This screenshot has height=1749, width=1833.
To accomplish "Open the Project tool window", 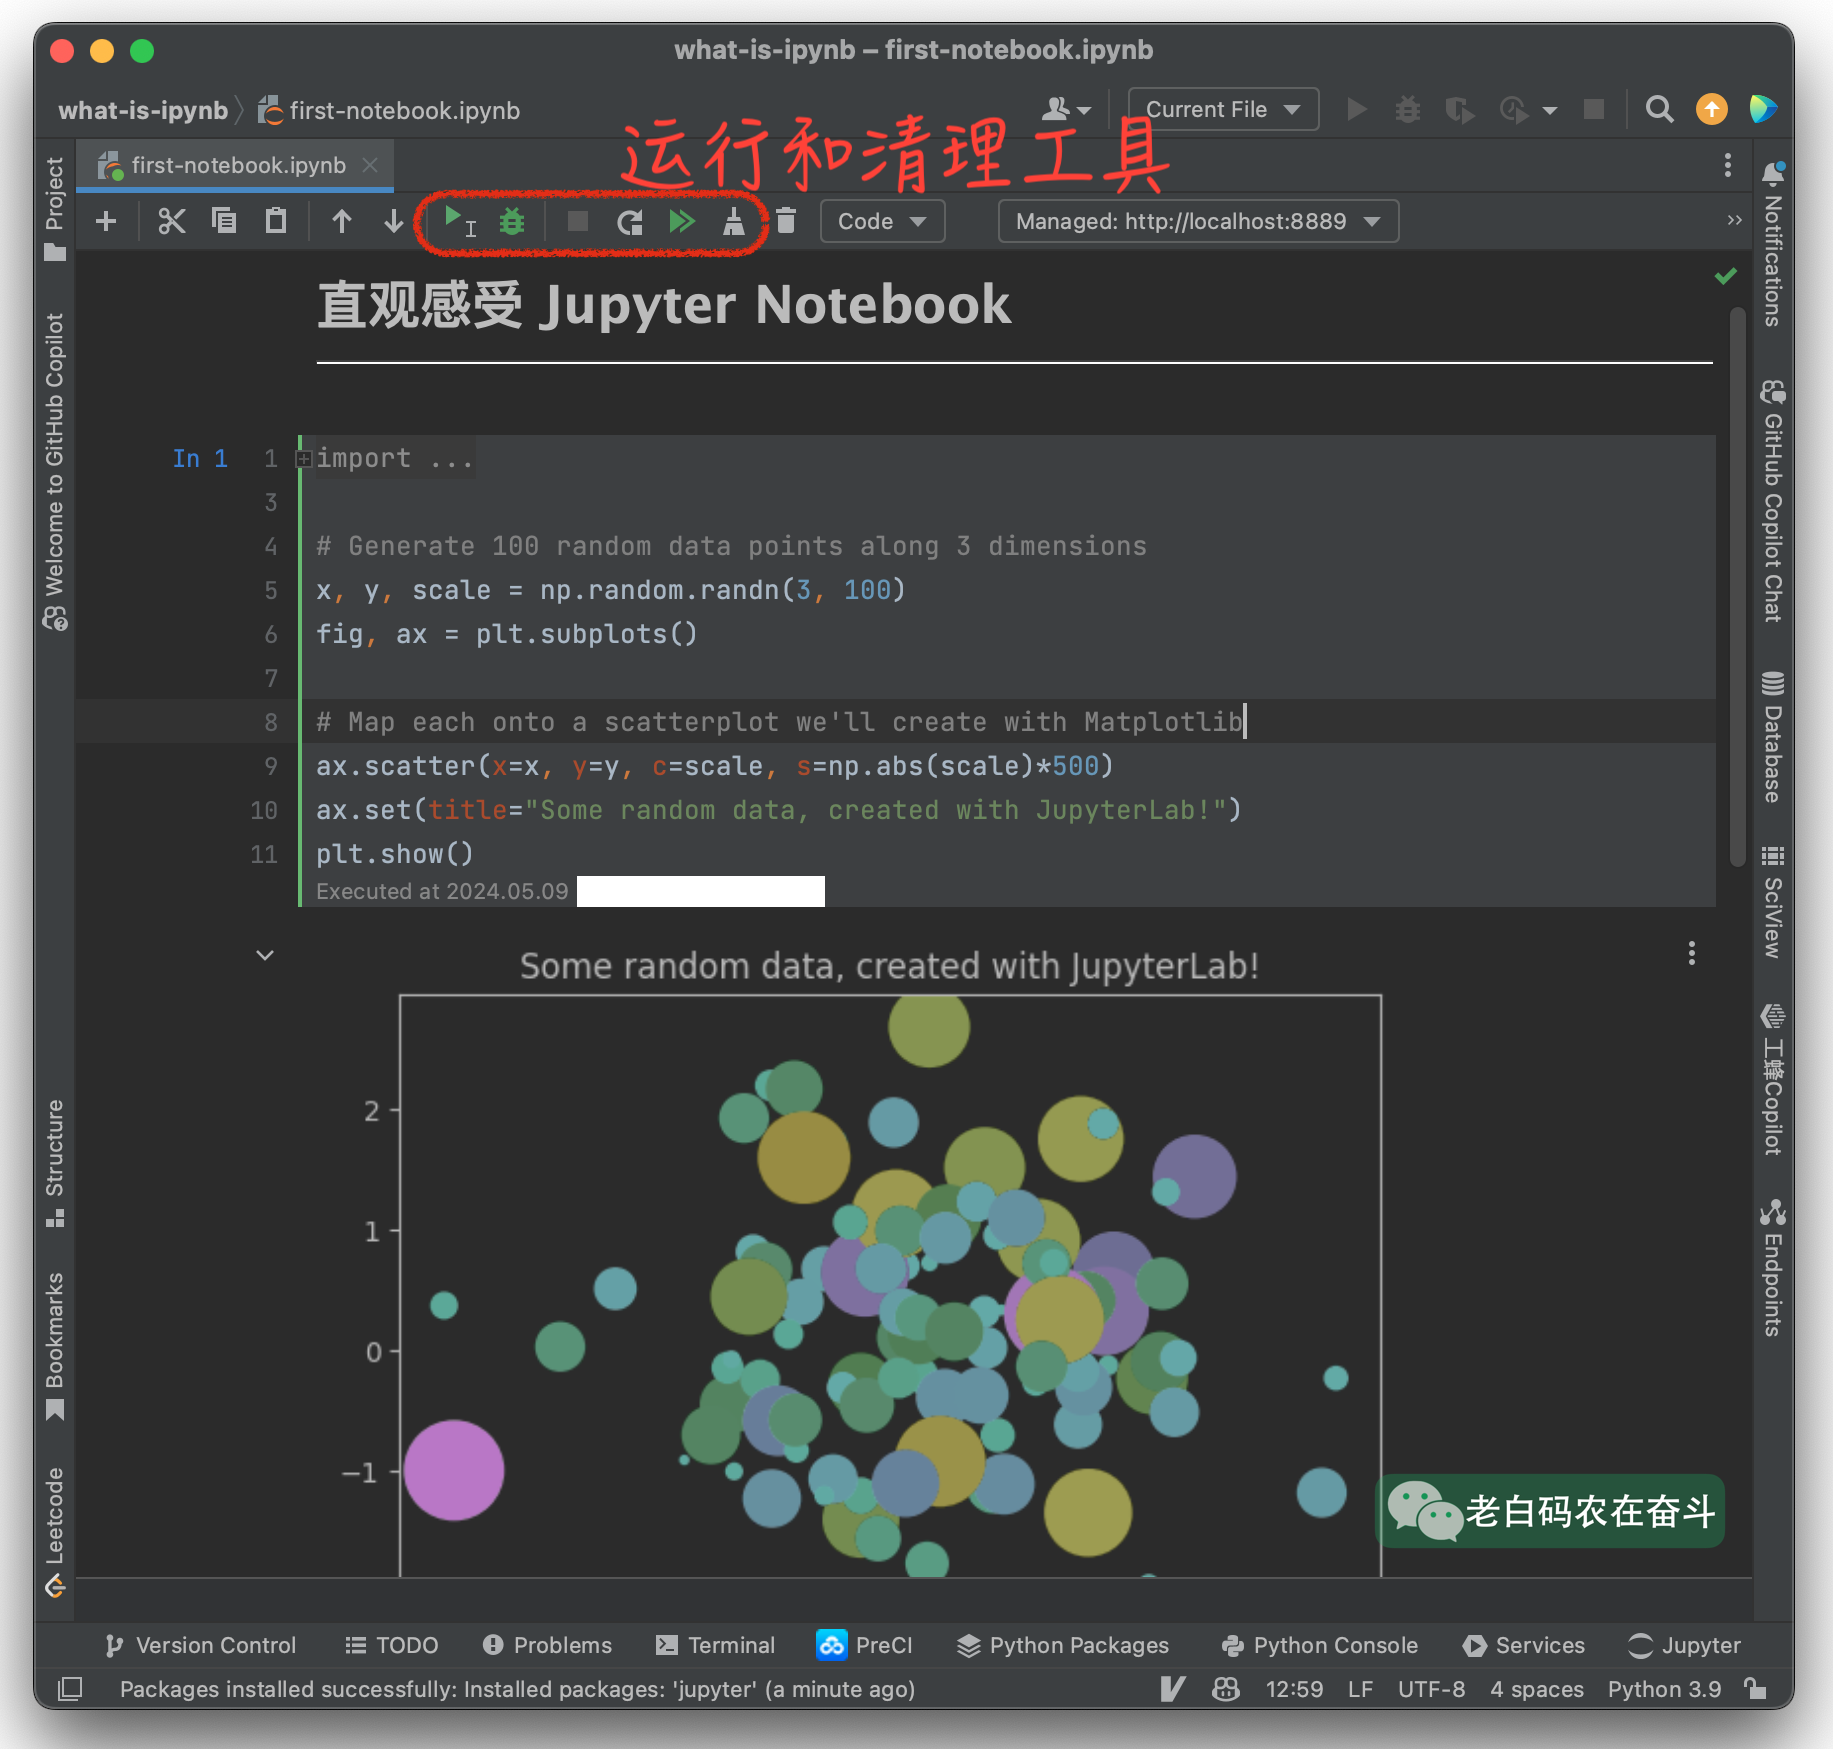I will click(55, 209).
